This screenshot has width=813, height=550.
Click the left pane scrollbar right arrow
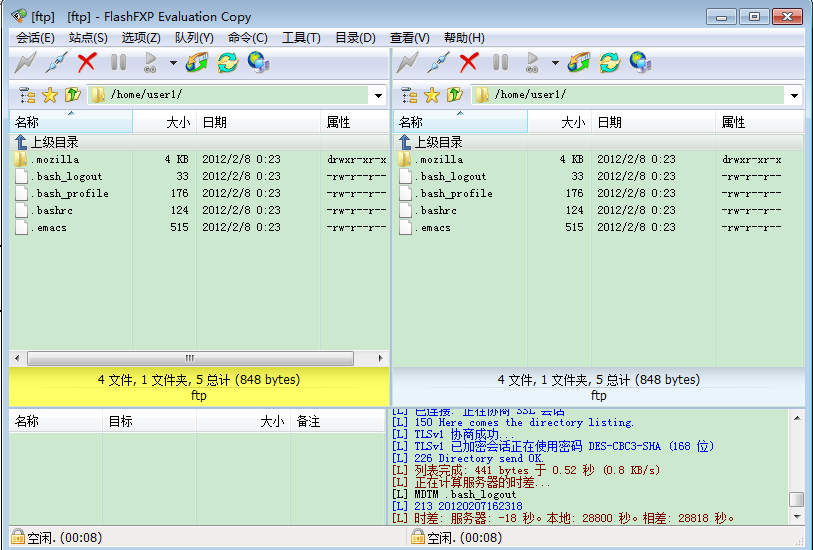[x=381, y=358]
